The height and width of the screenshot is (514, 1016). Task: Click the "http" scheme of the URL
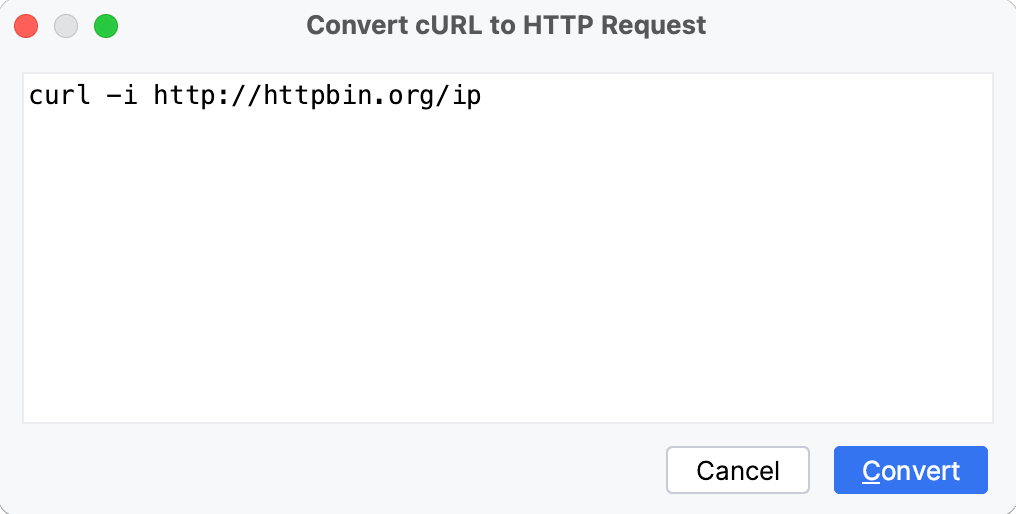point(184,97)
